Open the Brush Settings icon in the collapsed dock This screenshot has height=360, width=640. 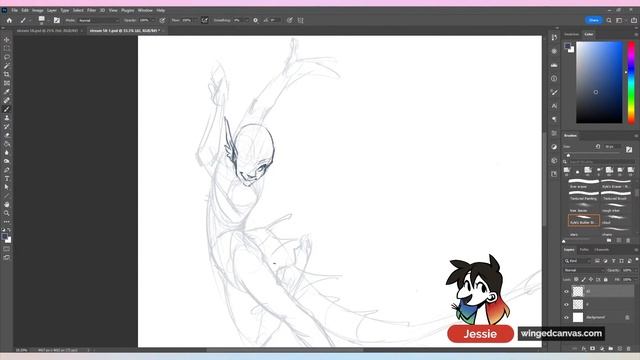[x=554, y=92]
